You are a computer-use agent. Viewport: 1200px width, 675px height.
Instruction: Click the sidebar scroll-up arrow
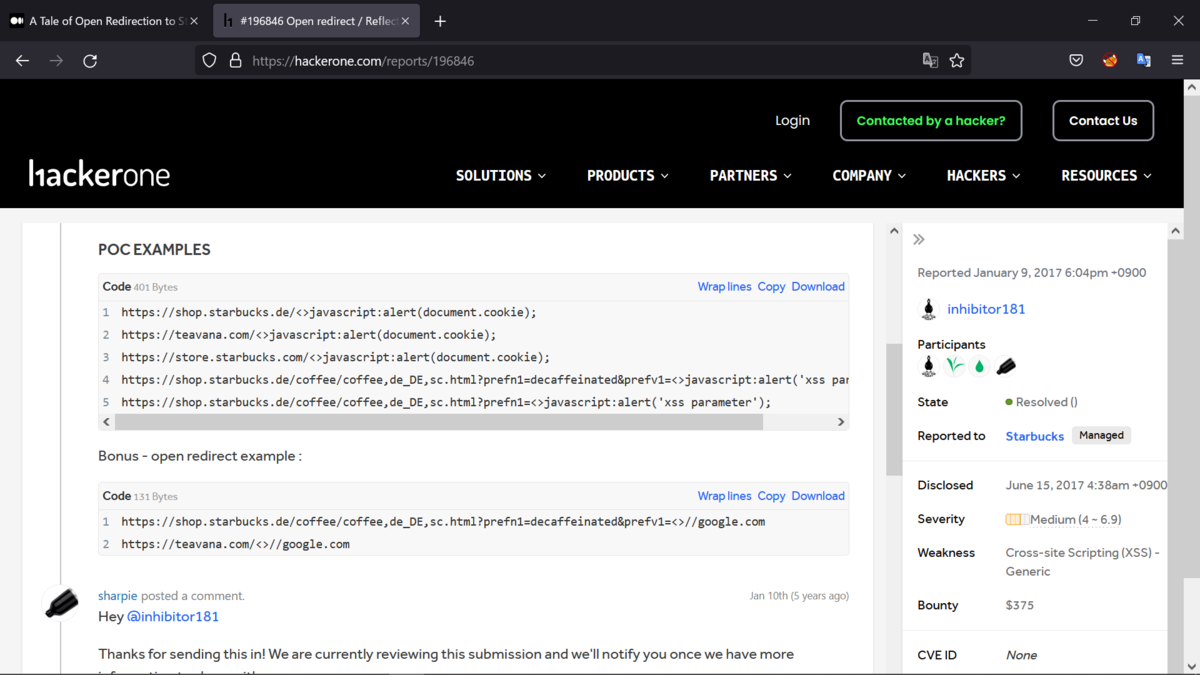[1175, 231]
